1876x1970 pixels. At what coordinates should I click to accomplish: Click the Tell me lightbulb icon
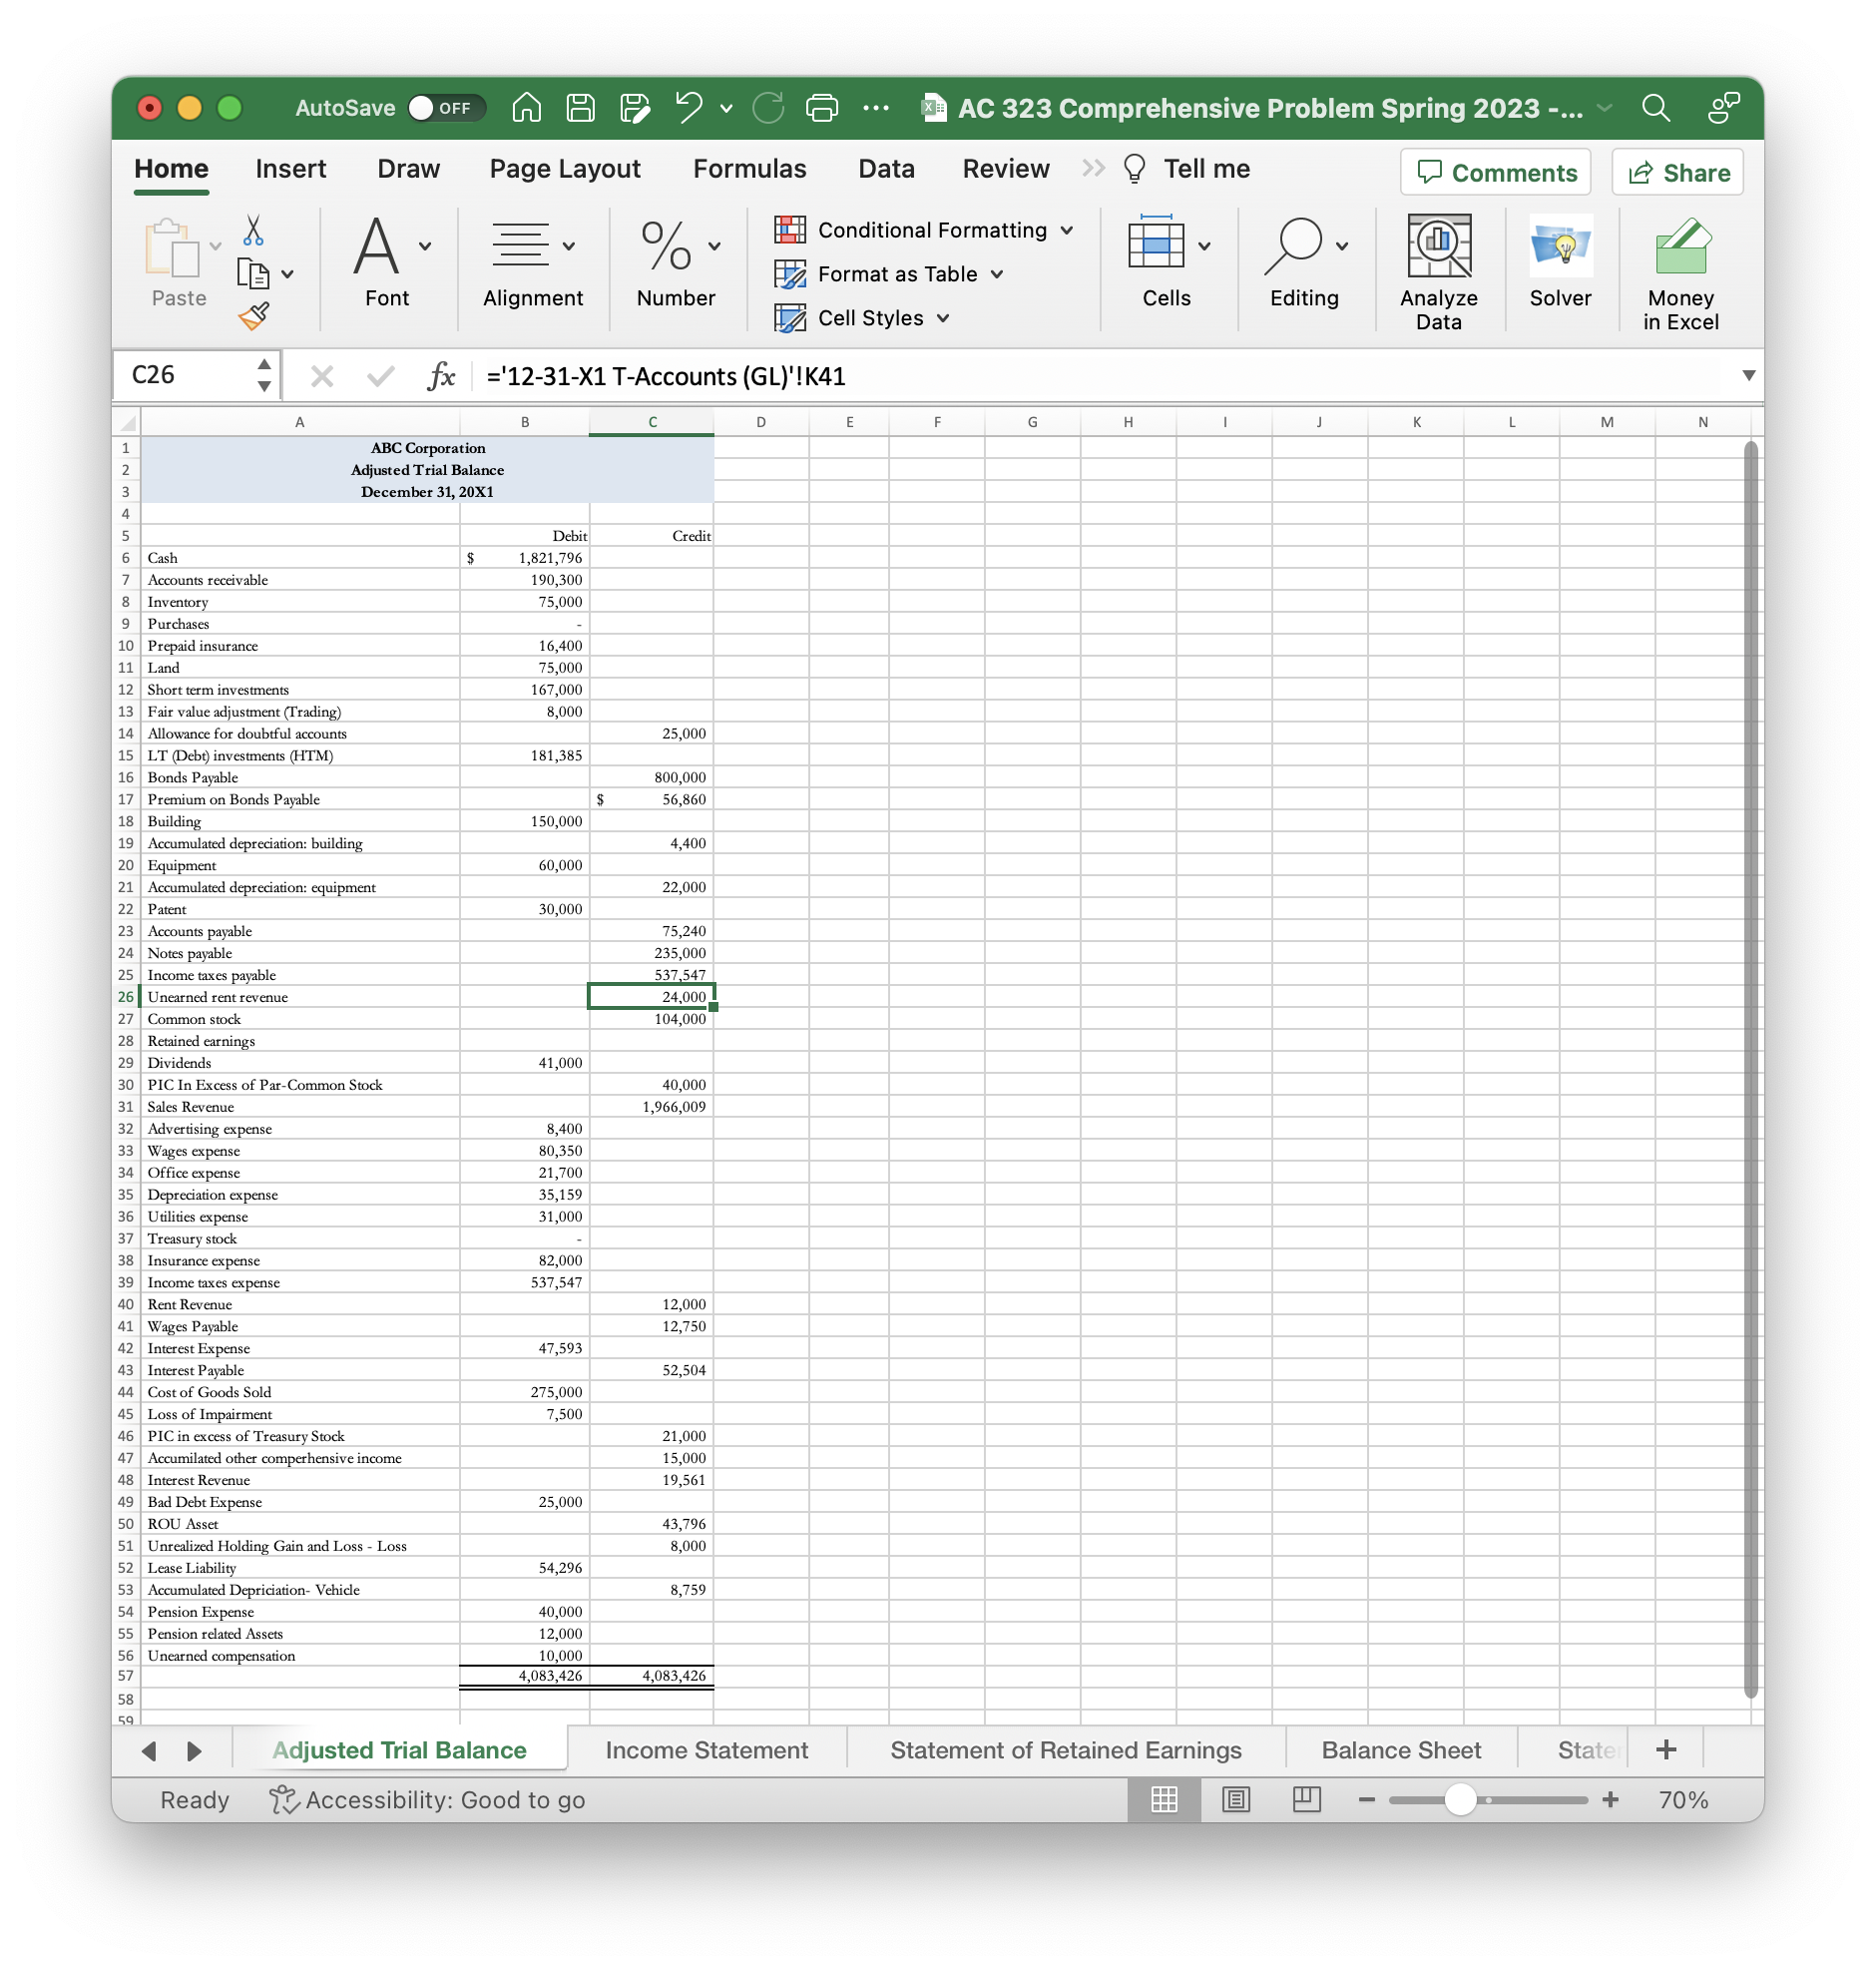[1134, 169]
